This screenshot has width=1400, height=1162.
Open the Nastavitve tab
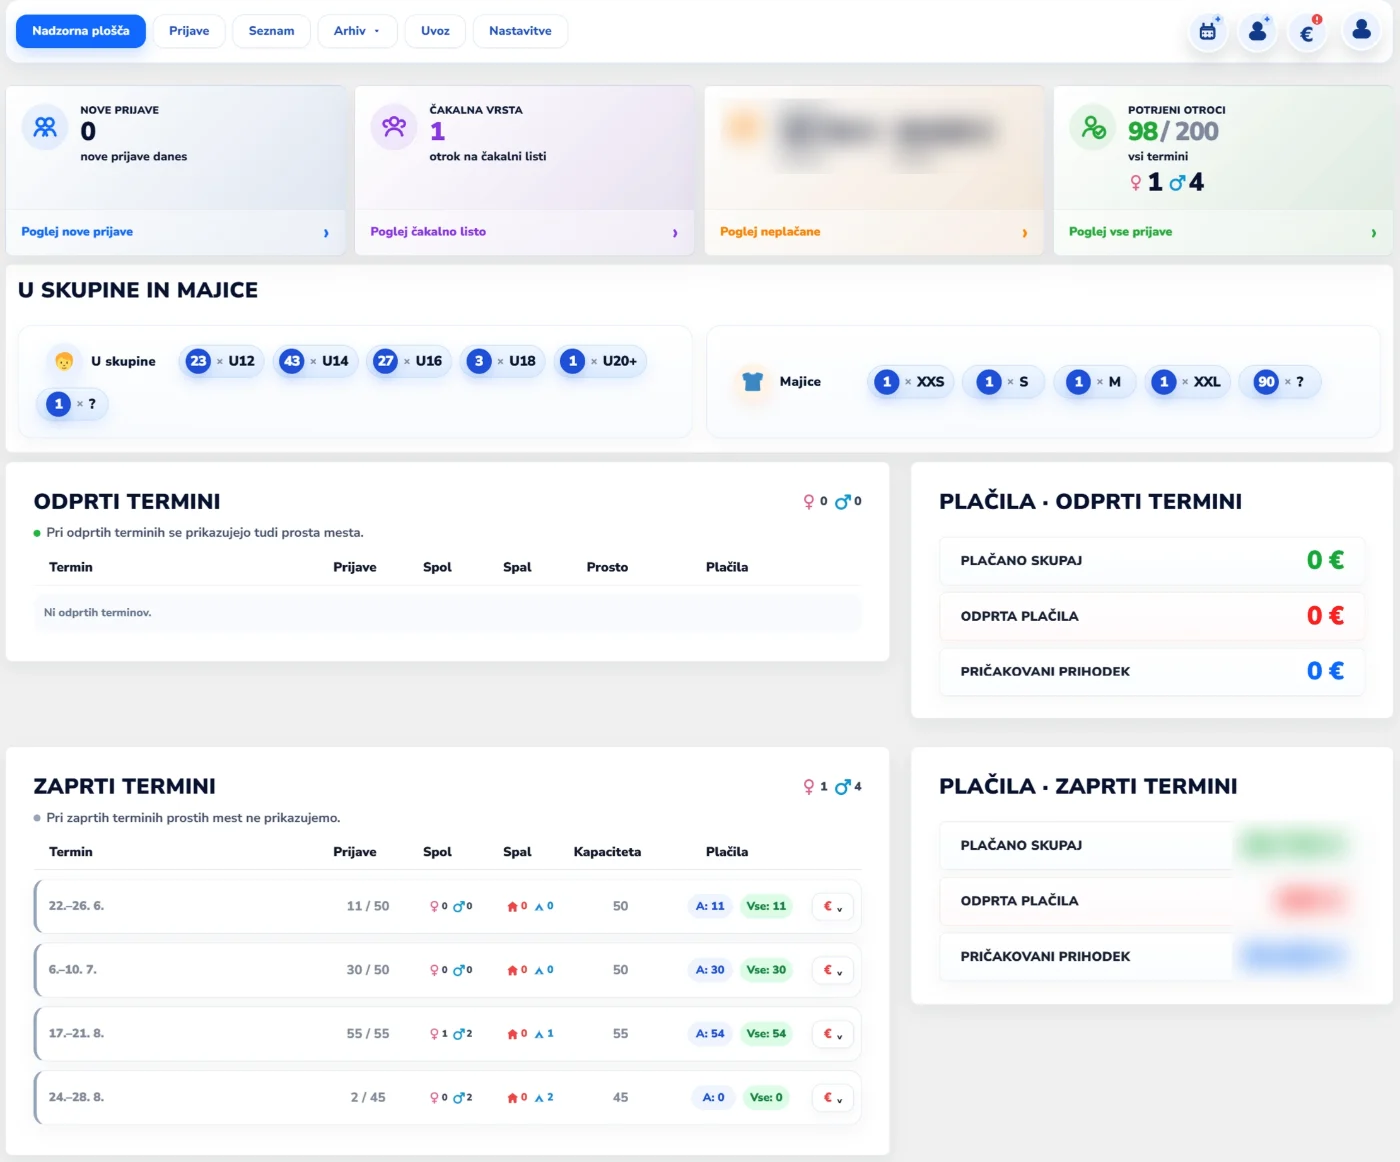pyautogui.click(x=520, y=31)
